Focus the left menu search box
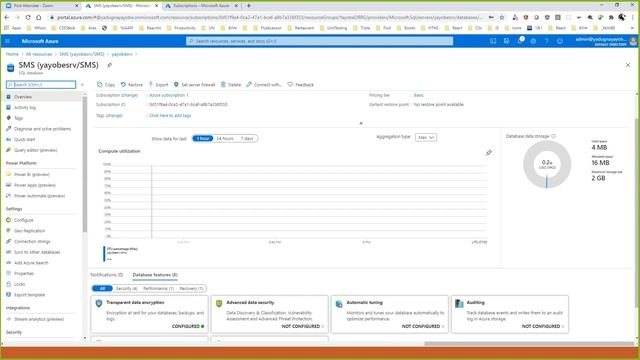Viewport: 640px width, 360px height. tap(41, 84)
